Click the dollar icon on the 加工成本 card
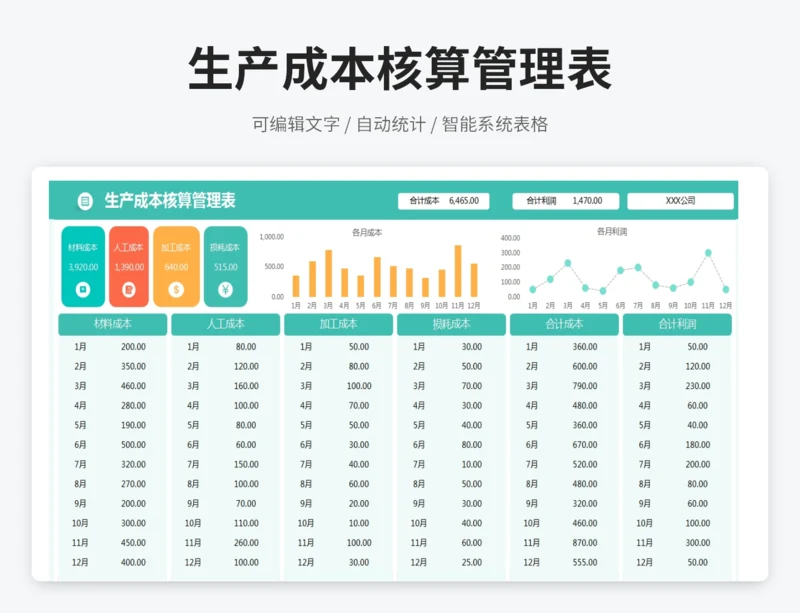Screen dimensions: 800x613 pos(176,290)
